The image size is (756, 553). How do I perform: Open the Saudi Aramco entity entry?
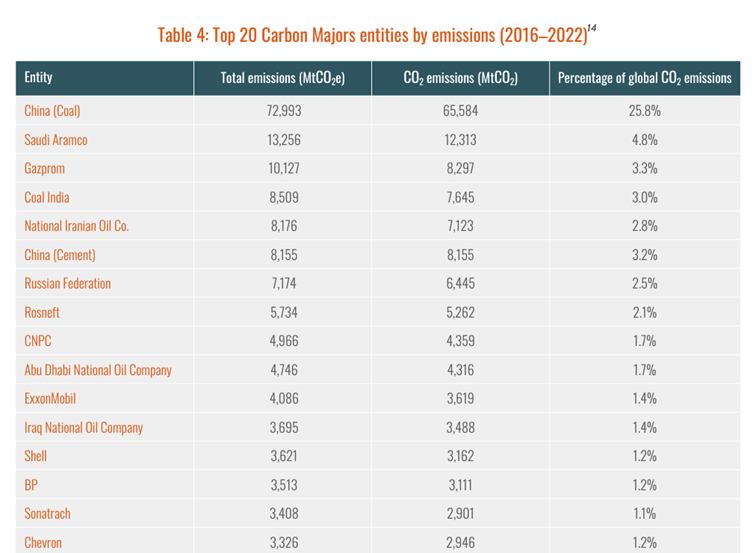[x=56, y=140]
